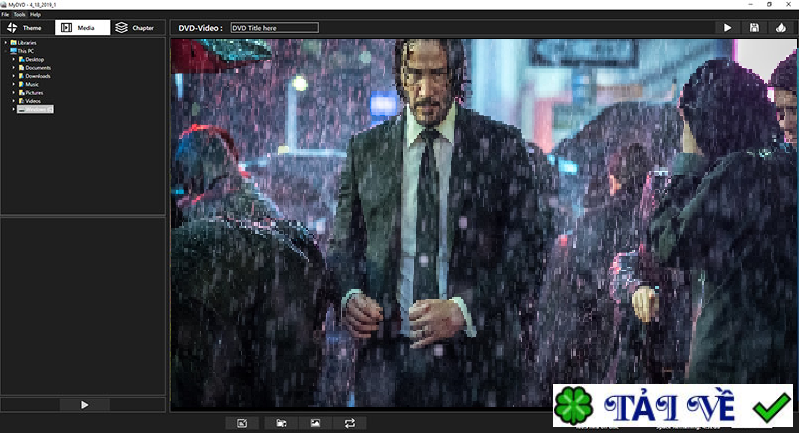
Task: Select the highlighted Windows drive item
Action: (35, 109)
